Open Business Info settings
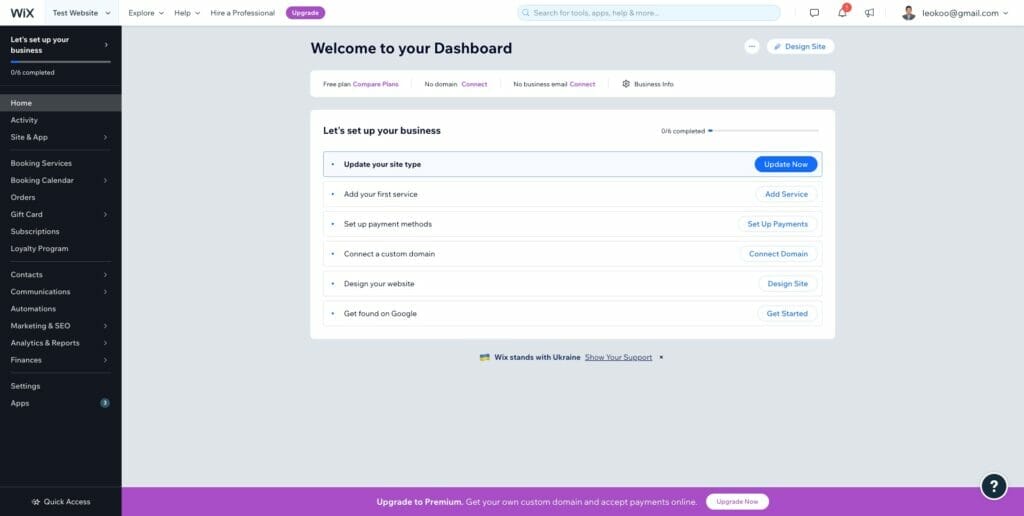 pyautogui.click(x=648, y=84)
